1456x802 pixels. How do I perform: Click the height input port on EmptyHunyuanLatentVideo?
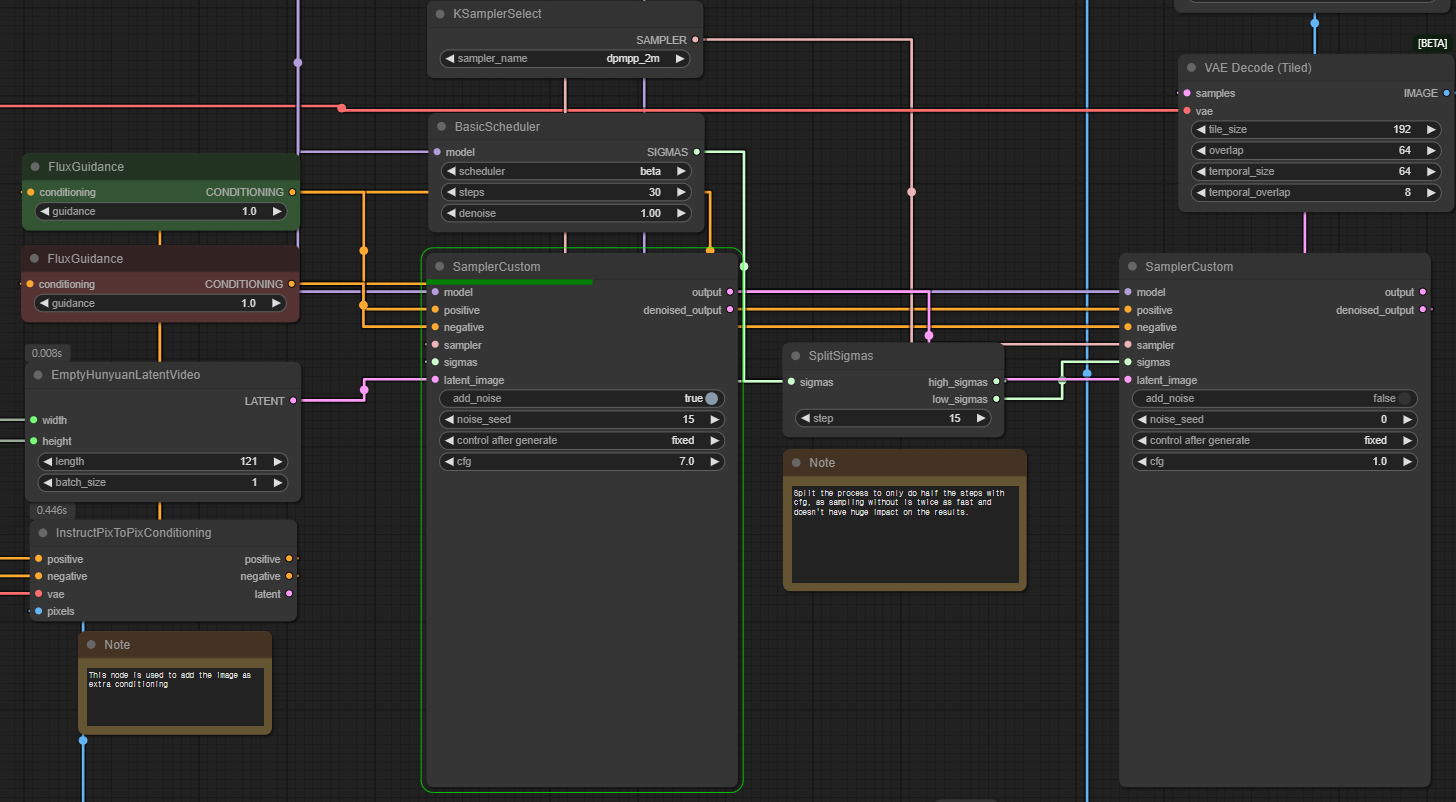pos(33,441)
